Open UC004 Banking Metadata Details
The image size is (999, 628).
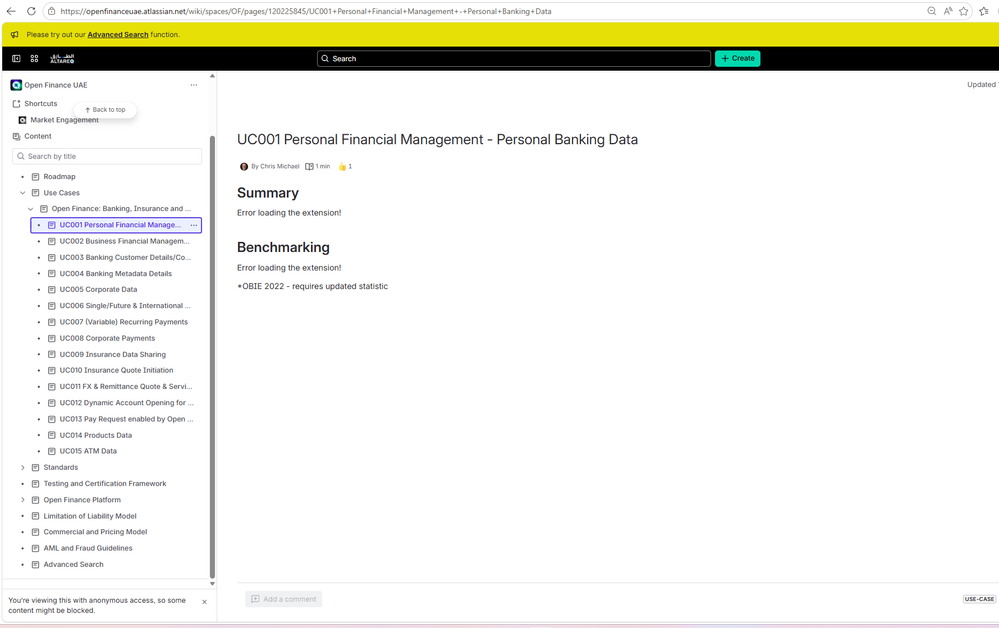pyautogui.click(x=115, y=273)
